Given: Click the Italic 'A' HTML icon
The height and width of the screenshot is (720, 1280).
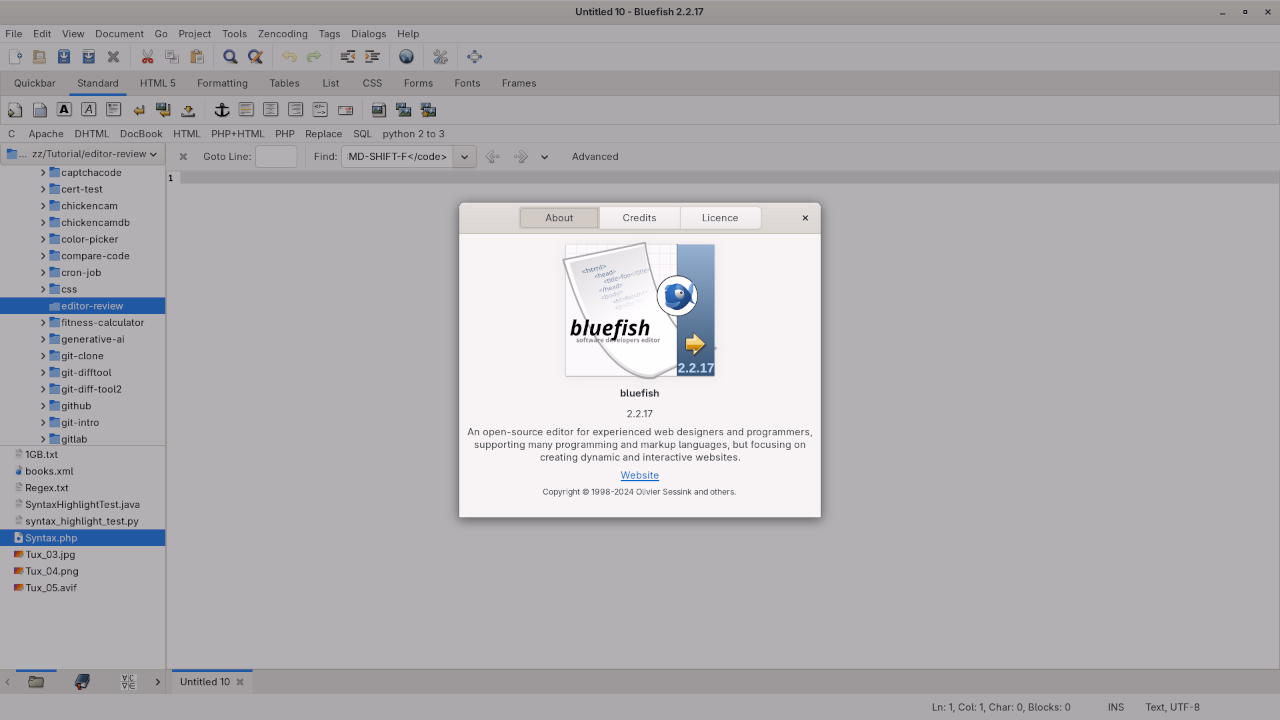Looking at the screenshot, I should 89,110.
